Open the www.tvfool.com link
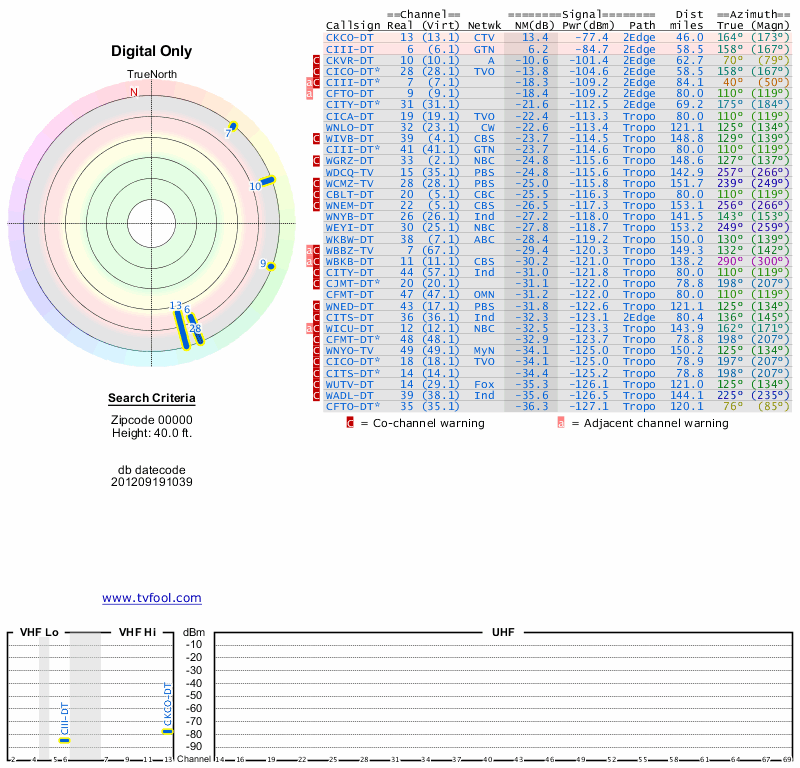 pyautogui.click(x=152, y=598)
